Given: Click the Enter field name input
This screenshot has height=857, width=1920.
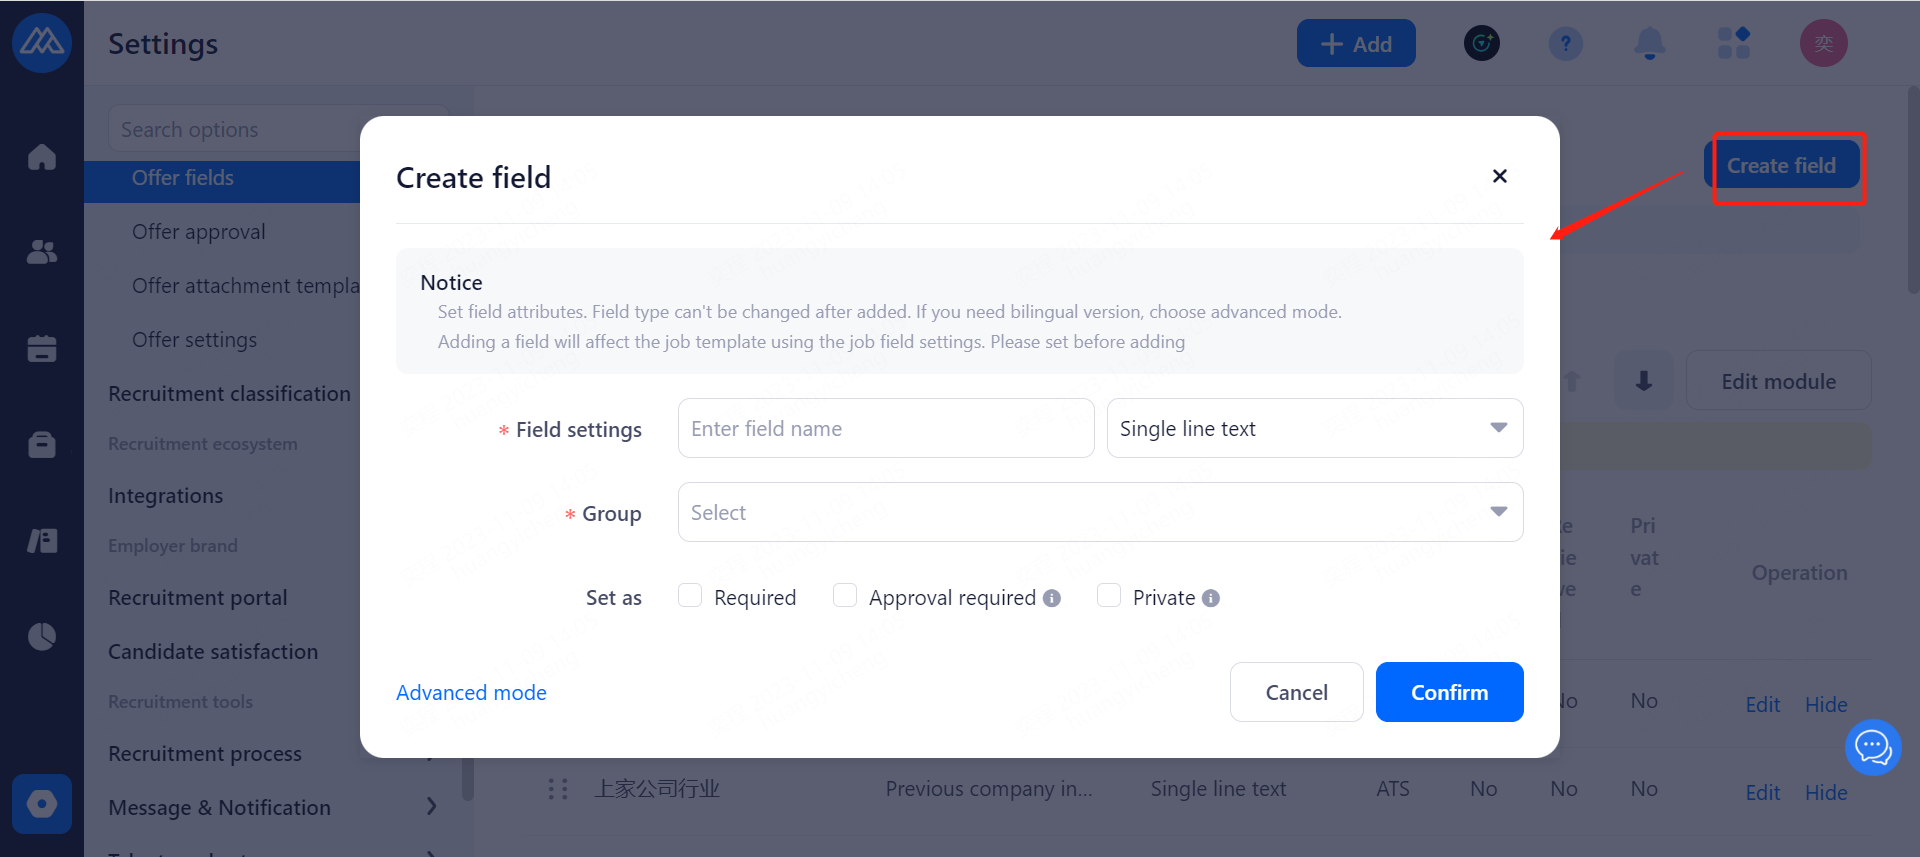Looking at the screenshot, I should click(x=885, y=428).
